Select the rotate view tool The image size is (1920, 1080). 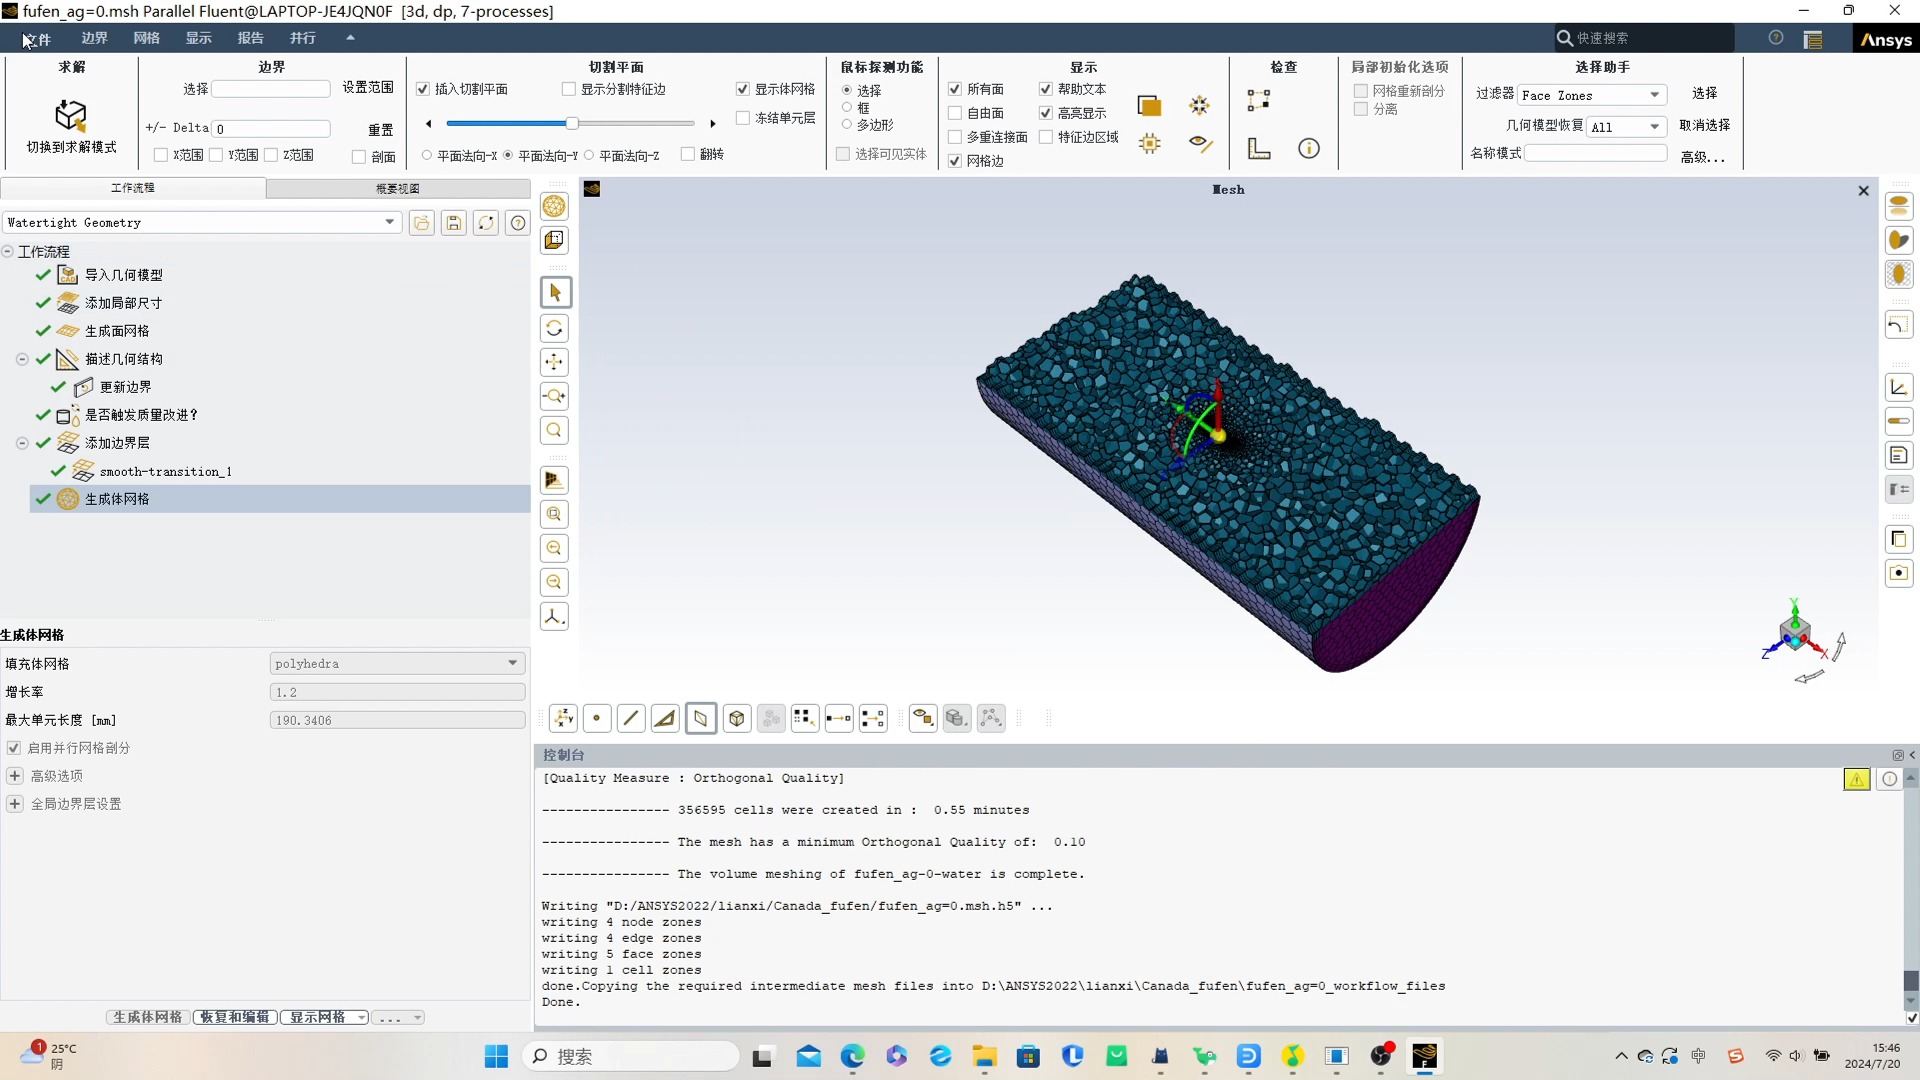(554, 328)
